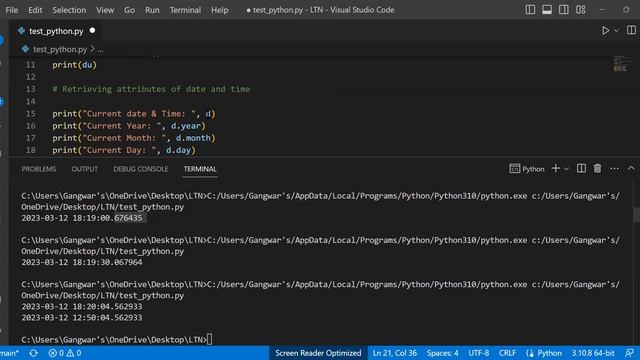Open the Help menu

(x=220, y=10)
